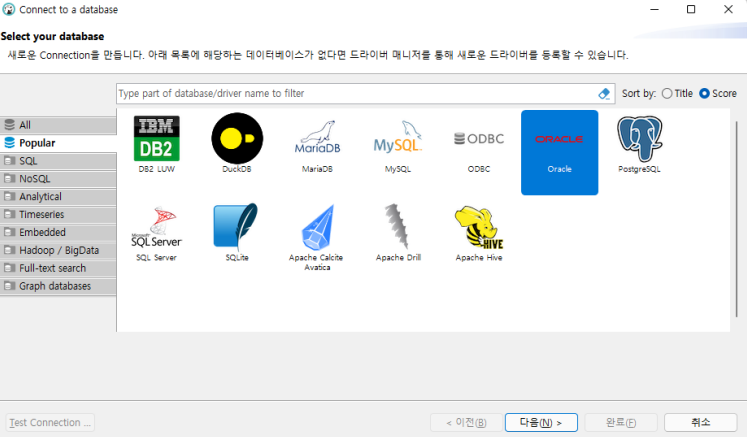Select the MariaDB seal icon
Image resolution: width=747 pixels, height=437 pixels.
(x=317, y=137)
